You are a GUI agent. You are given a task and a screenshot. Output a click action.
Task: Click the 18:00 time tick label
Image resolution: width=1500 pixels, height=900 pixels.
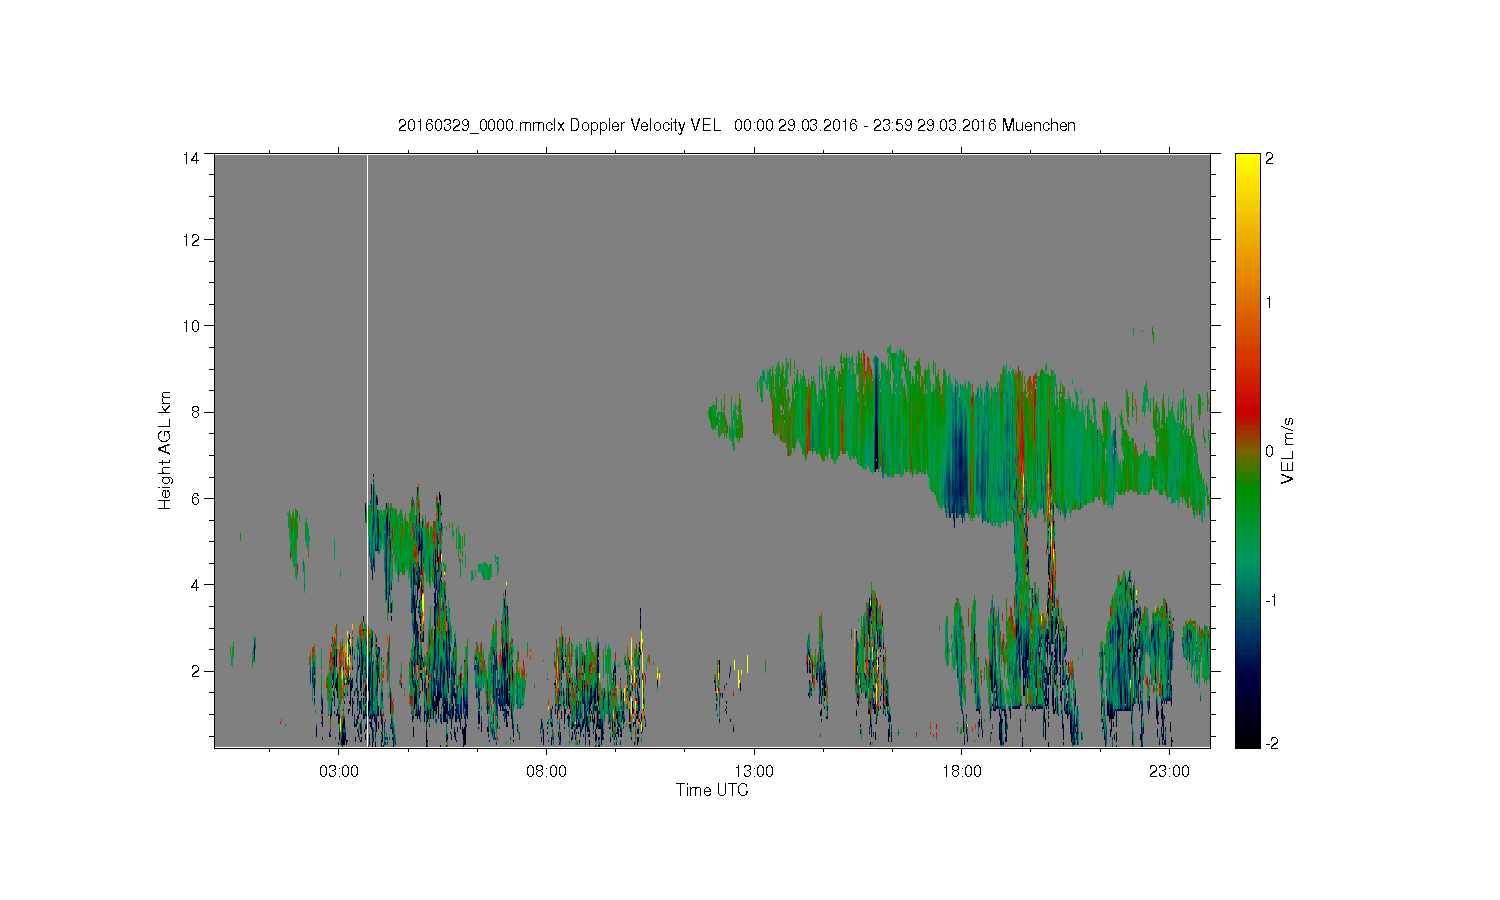tap(961, 771)
